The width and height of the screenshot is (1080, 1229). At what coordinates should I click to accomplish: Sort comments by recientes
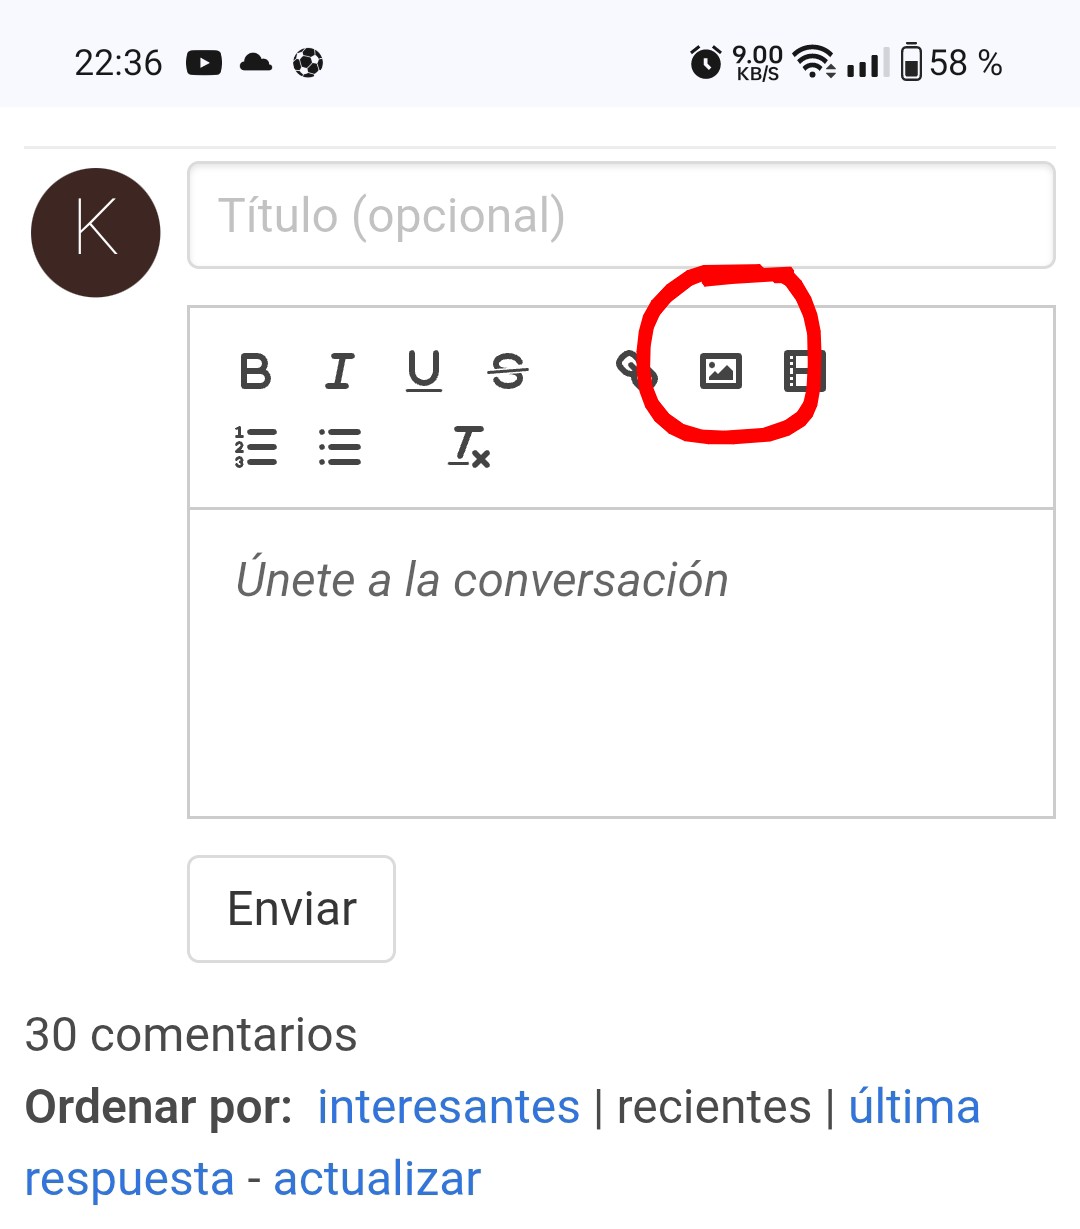[714, 1107]
